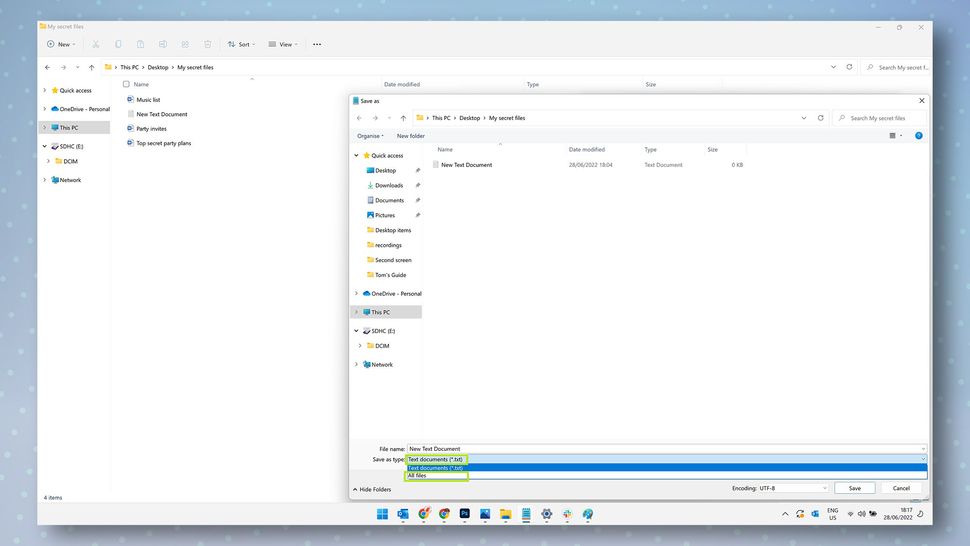Toggle the select-all checkbox beside Name header
Image resolution: width=970 pixels, height=546 pixels.
126,84
